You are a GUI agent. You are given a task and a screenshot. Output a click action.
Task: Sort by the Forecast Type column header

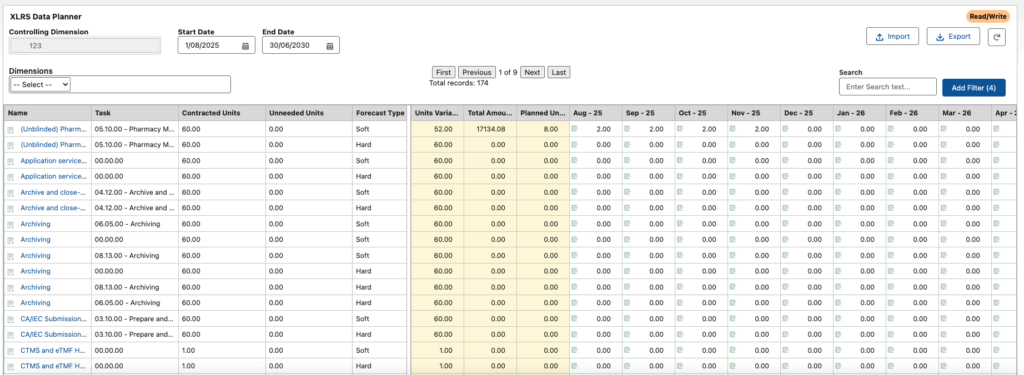[380, 113]
